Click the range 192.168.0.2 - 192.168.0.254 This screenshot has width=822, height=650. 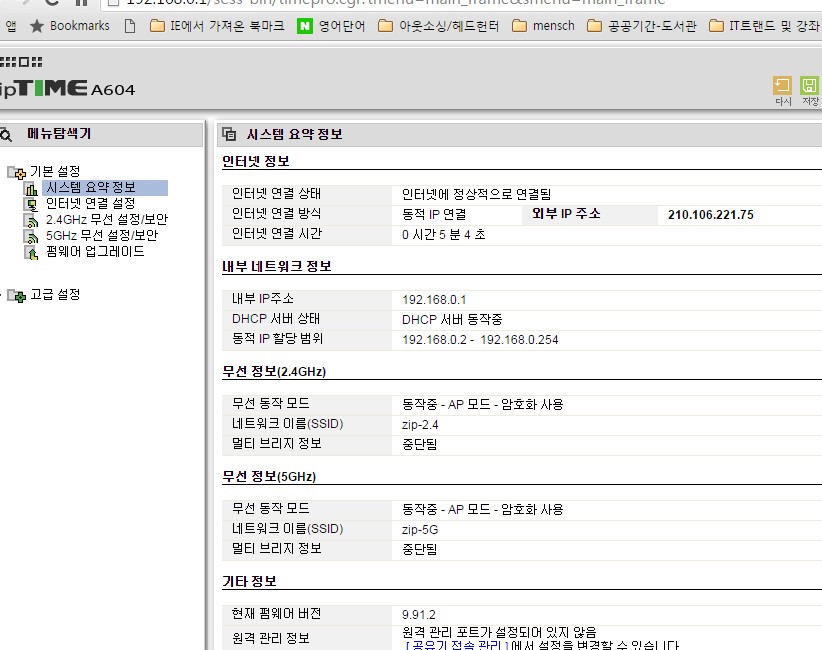coord(480,340)
